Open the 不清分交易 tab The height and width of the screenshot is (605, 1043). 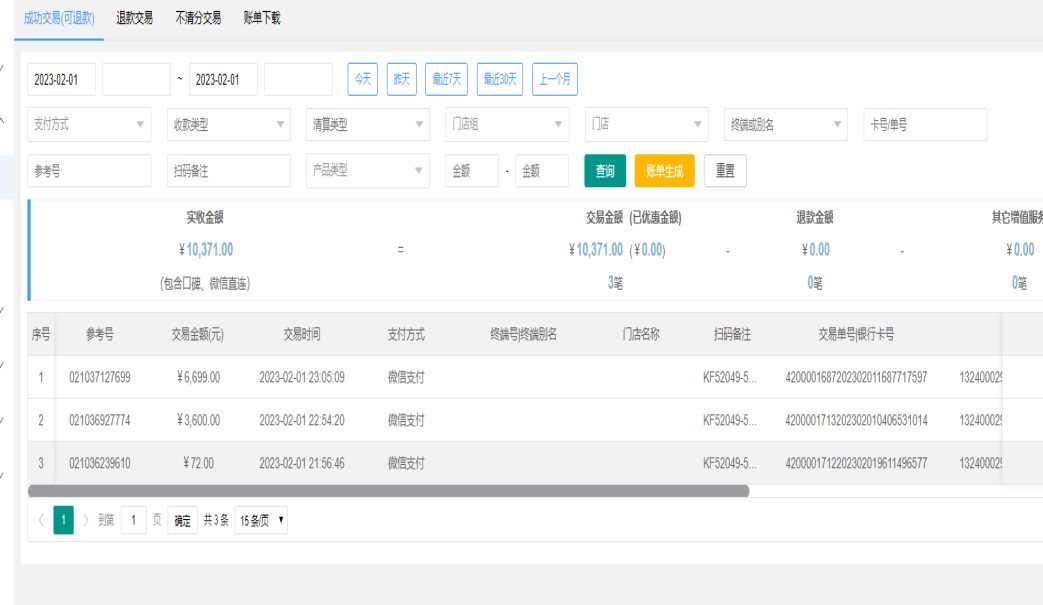[x=198, y=18]
